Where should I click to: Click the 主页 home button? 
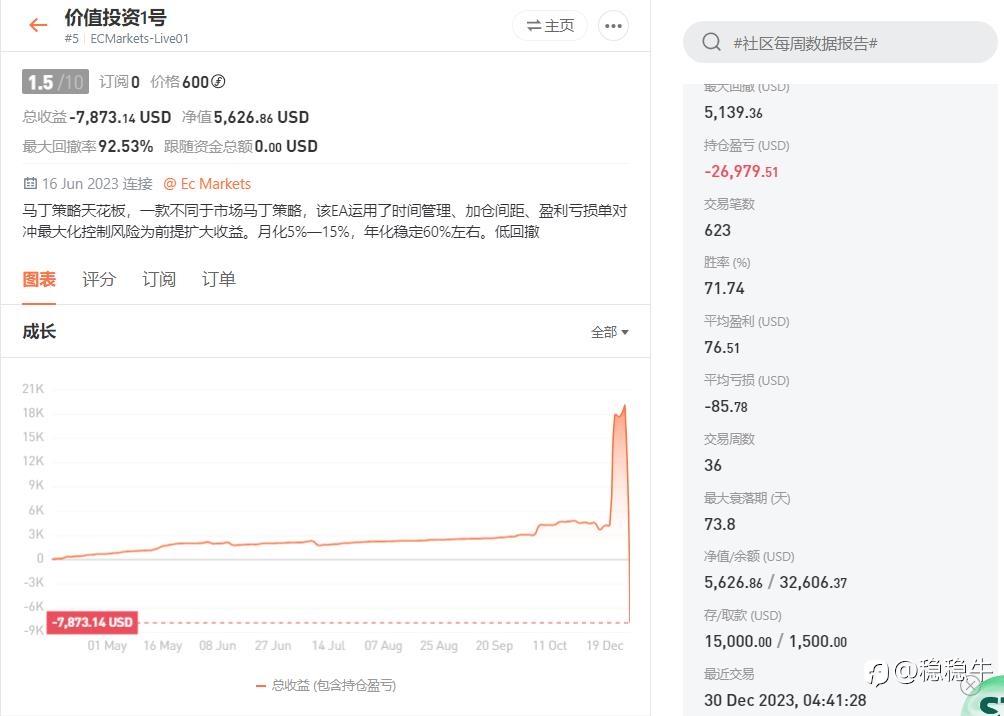tap(549, 26)
